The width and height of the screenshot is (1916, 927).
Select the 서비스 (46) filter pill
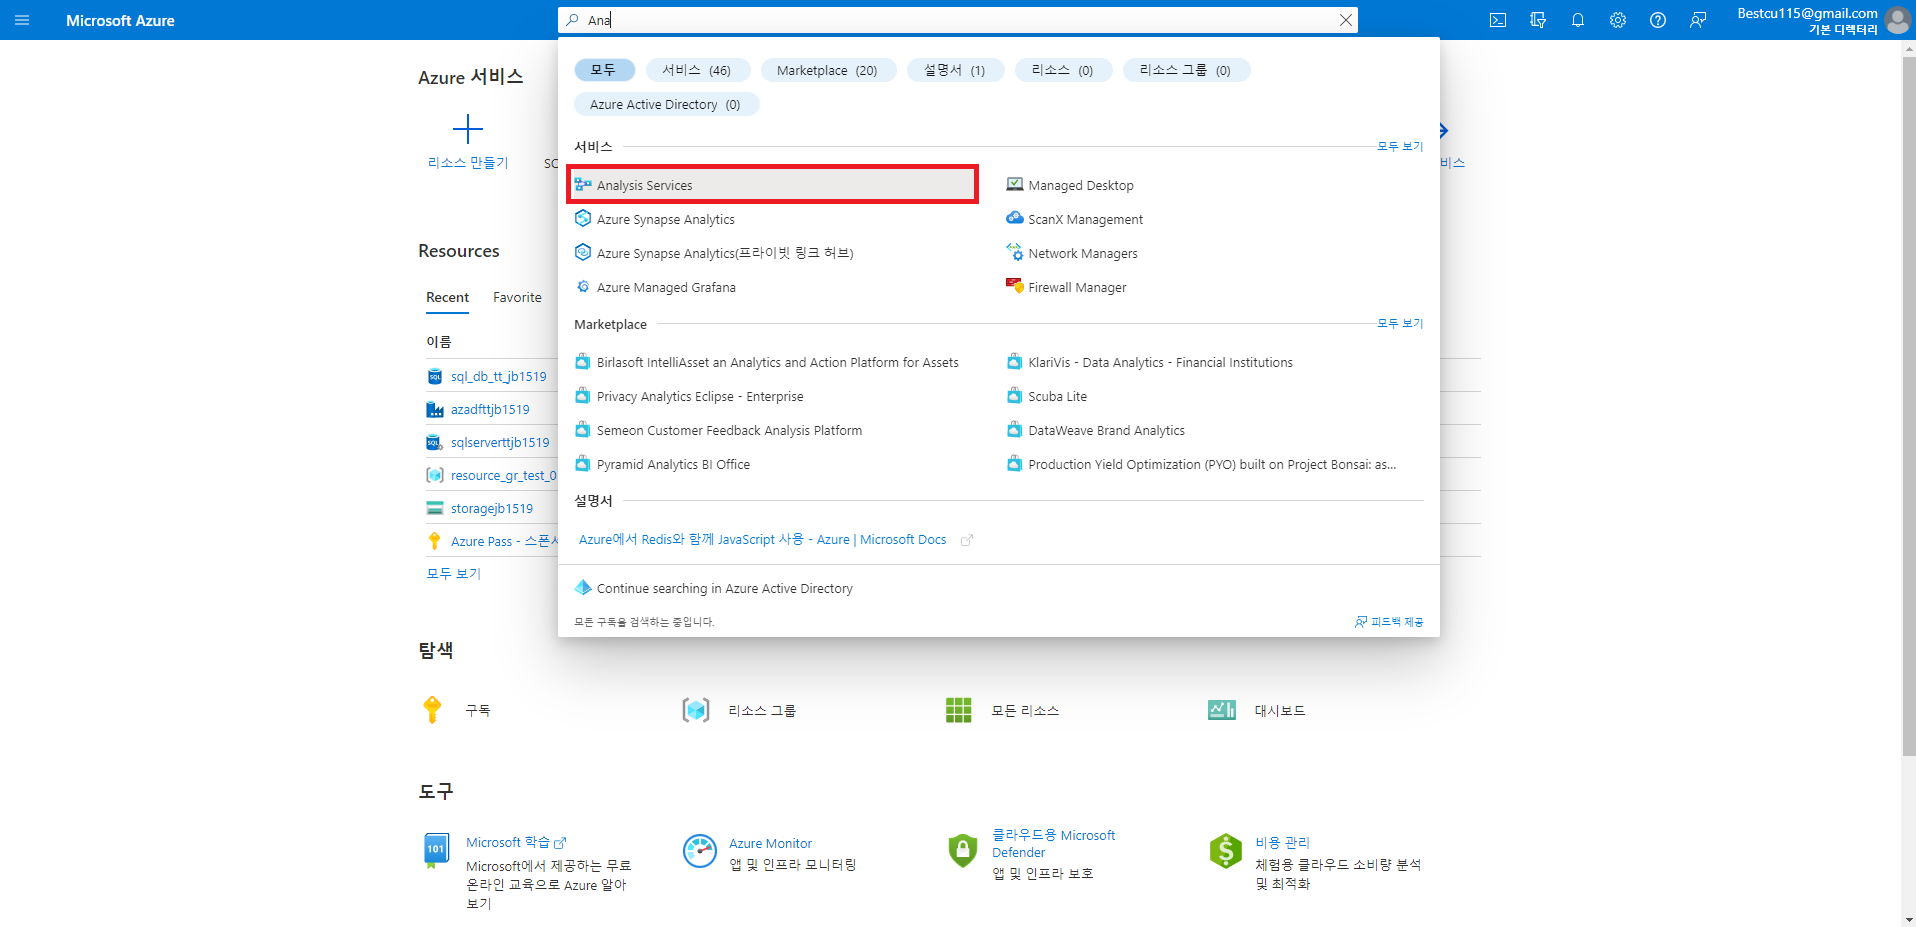(697, 70)
